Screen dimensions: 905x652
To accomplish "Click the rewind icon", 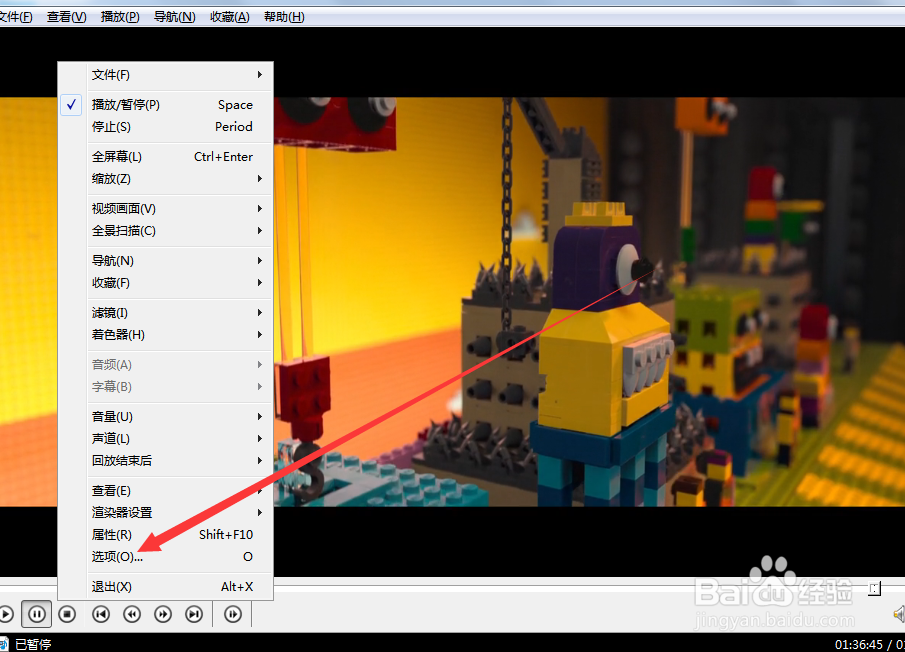I will point(132,614).
